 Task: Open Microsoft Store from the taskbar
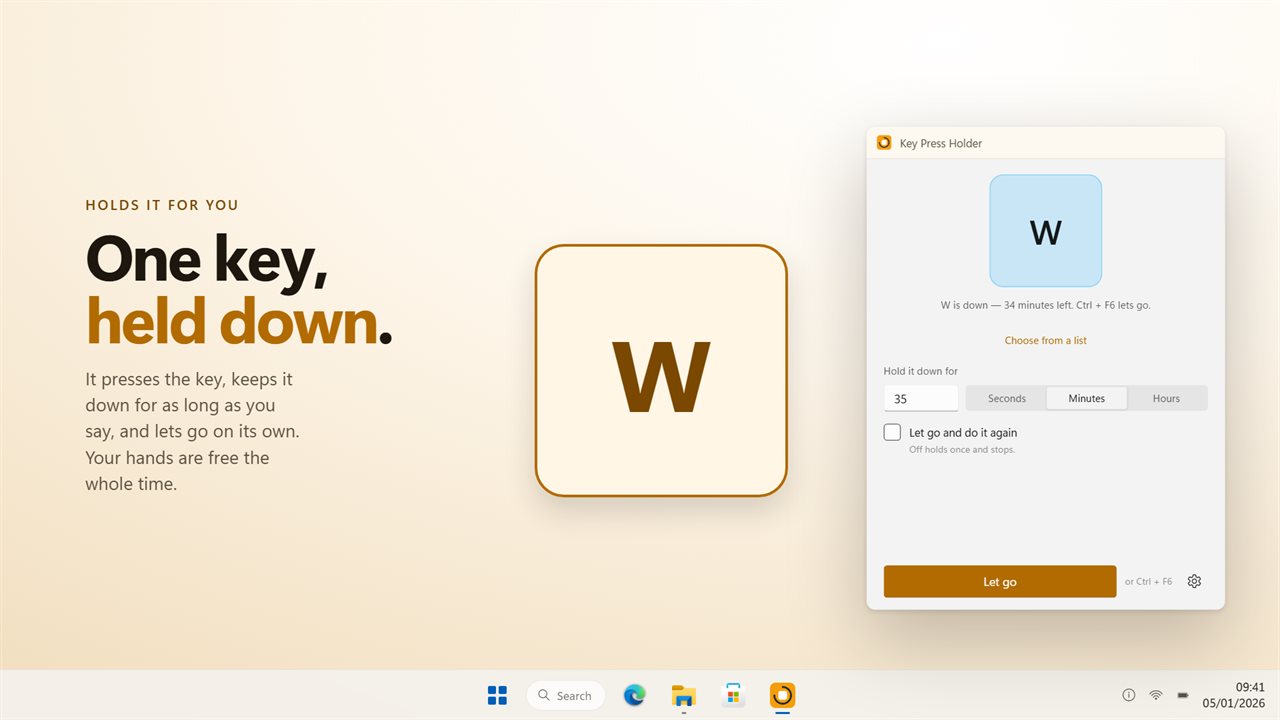pyautogui.click(x=733, y=695)
